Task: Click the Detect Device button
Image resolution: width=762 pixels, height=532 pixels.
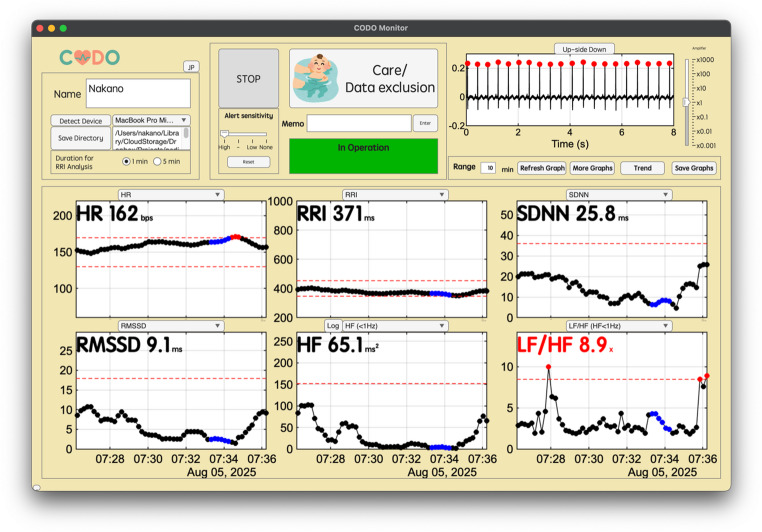Action: pos(81,120)
